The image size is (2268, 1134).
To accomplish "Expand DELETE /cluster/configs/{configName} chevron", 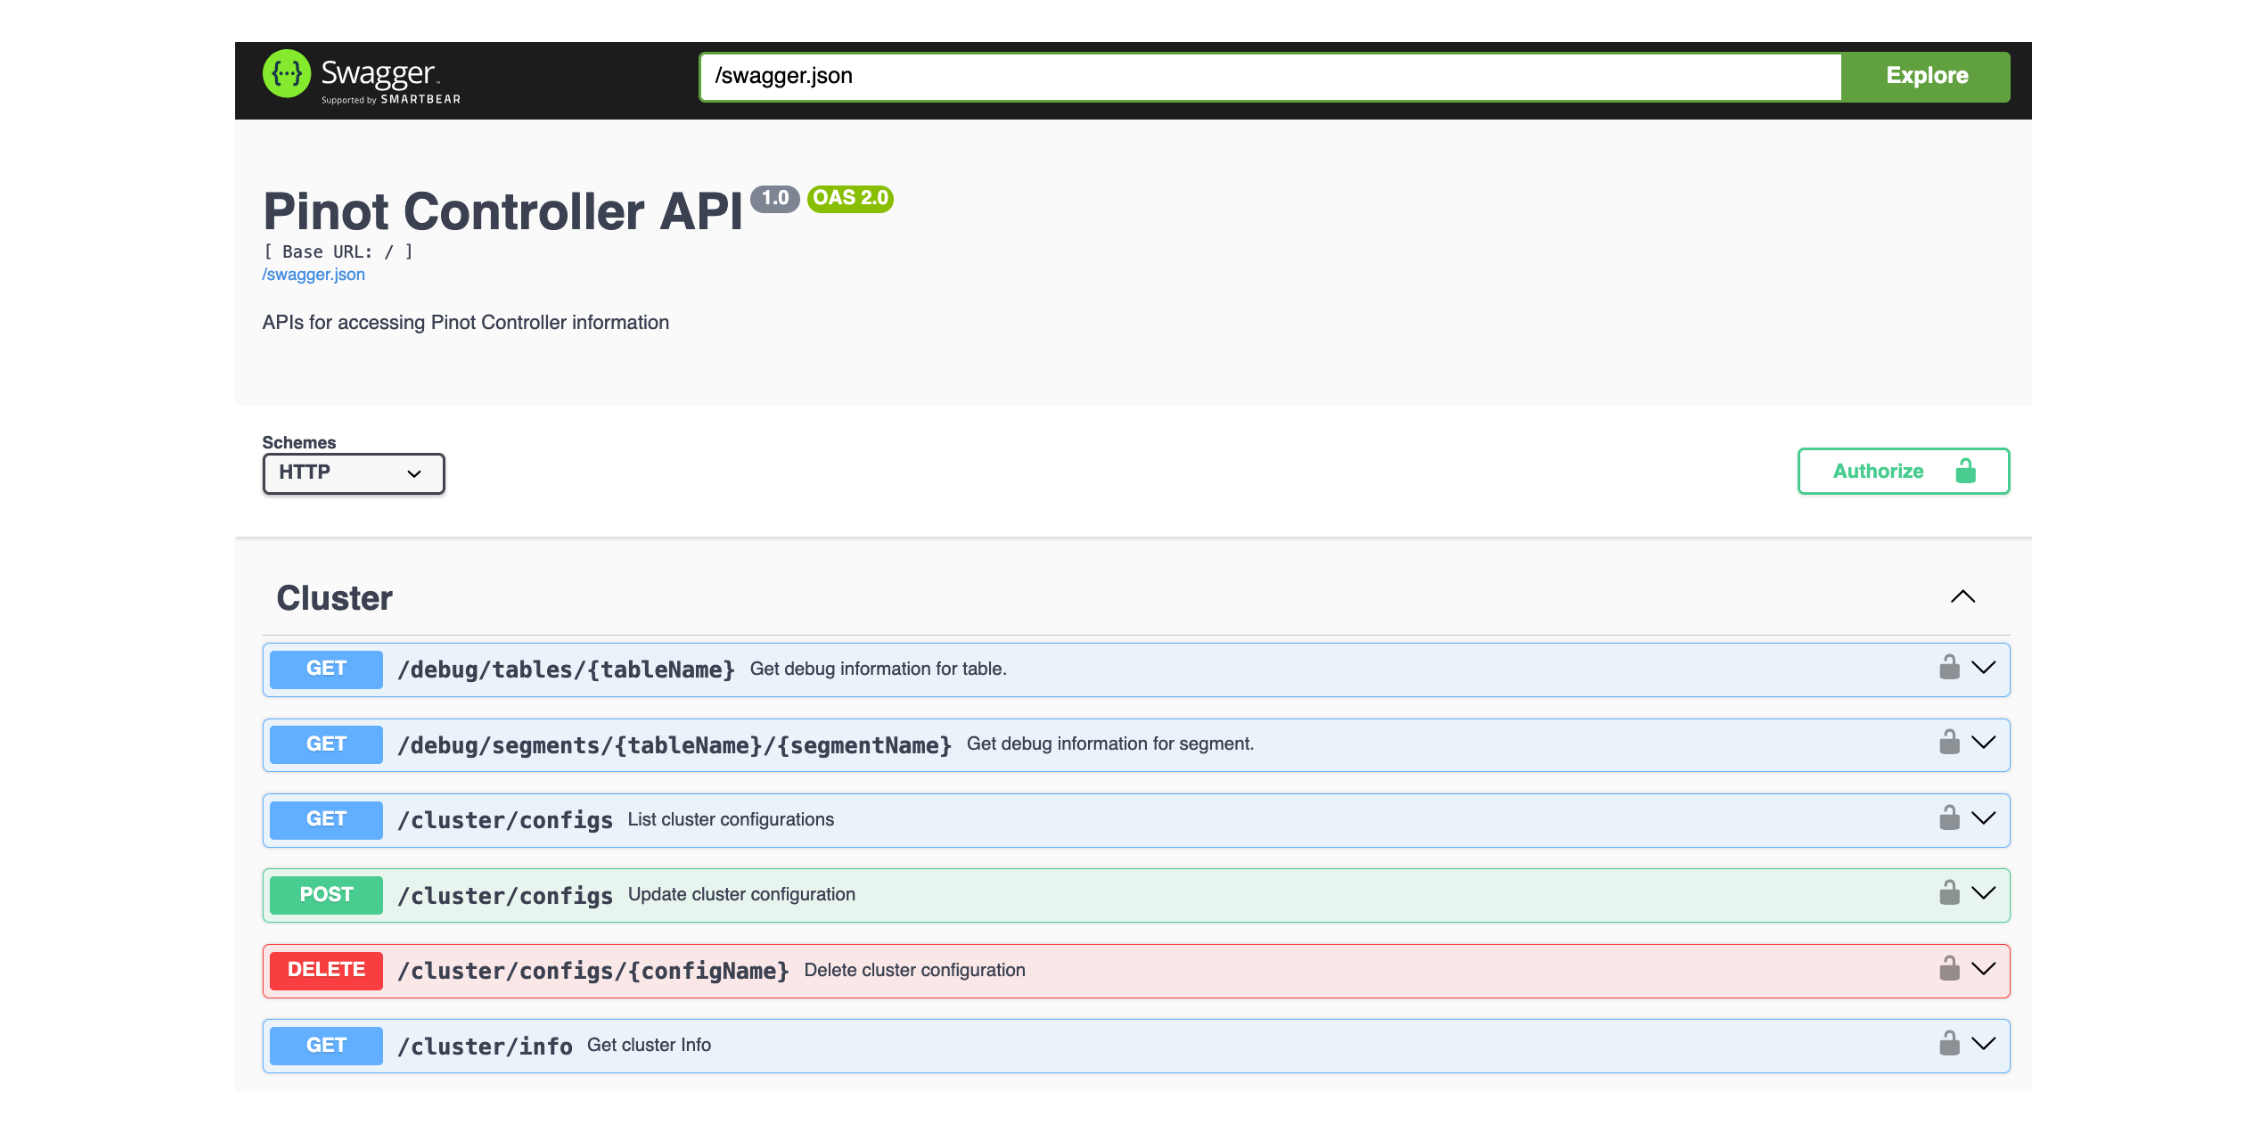I will tap(1983, 970).
